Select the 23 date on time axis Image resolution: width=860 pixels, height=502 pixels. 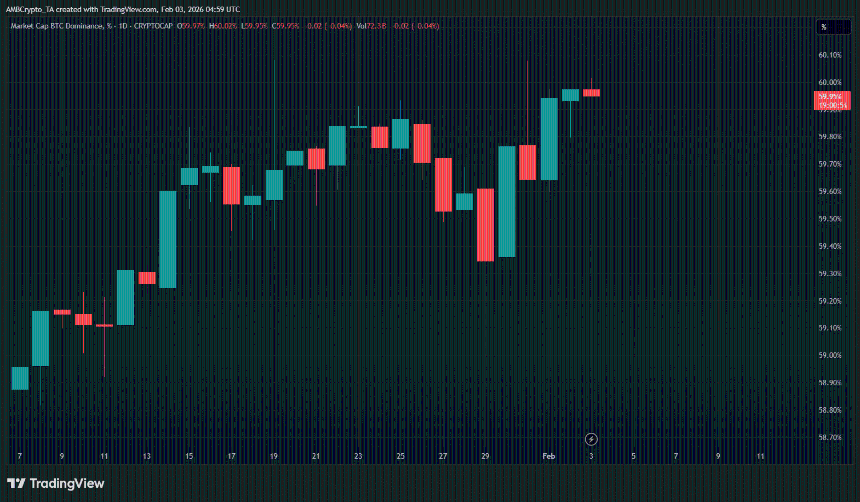[358, 455]
